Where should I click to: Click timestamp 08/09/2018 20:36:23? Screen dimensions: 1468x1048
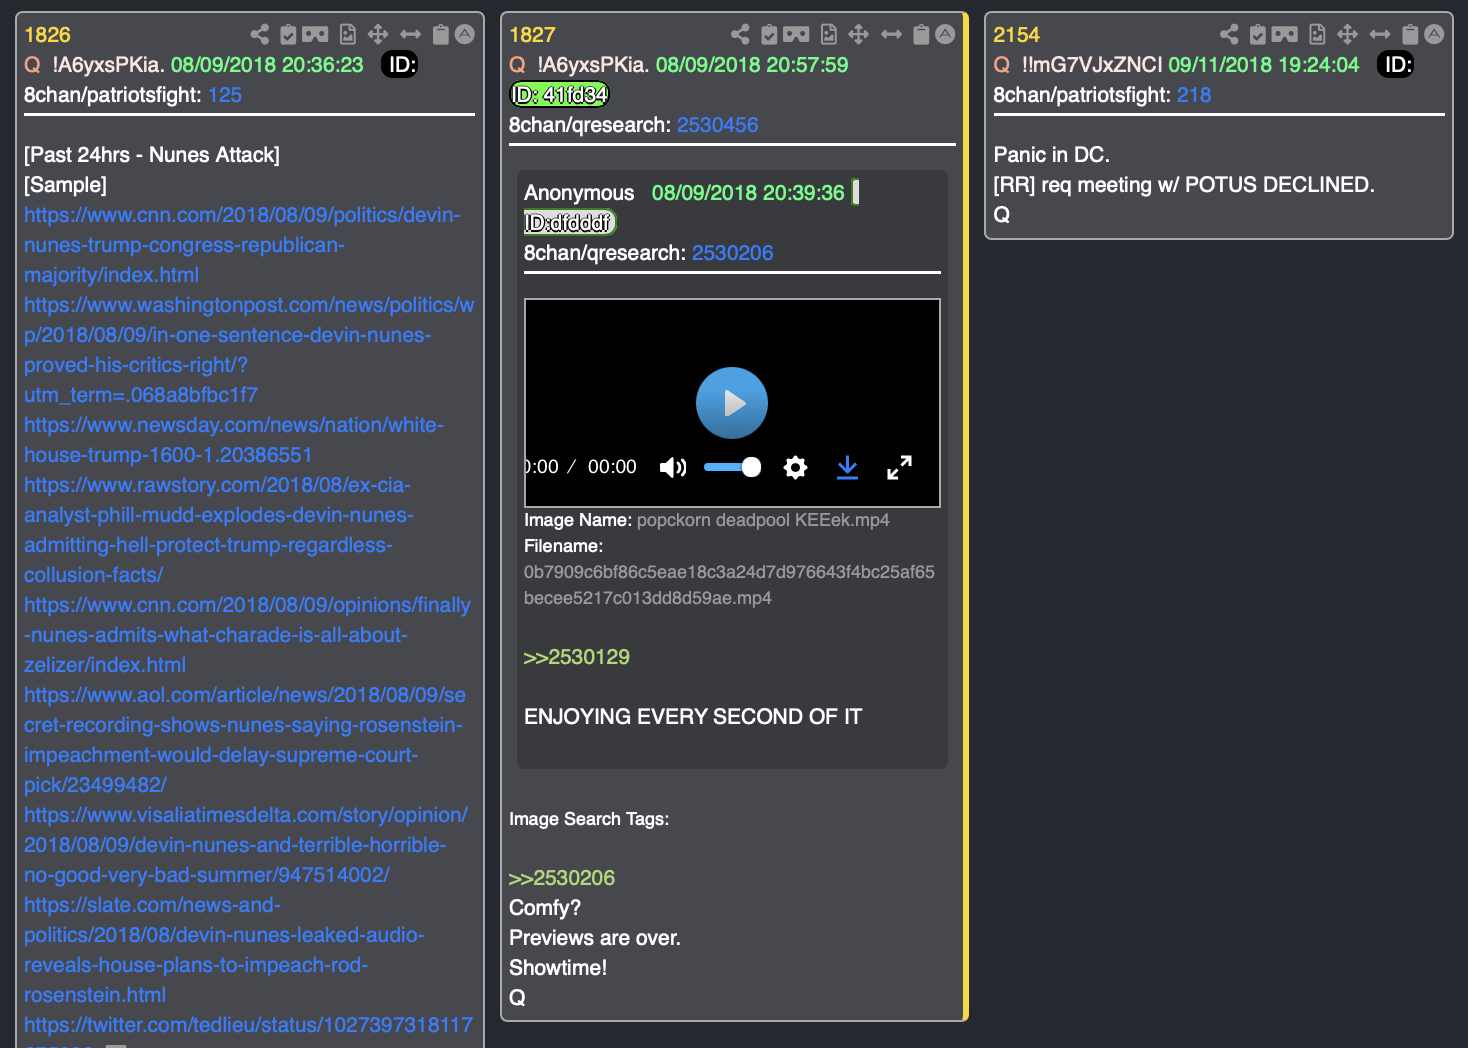[x=267, y=65]
